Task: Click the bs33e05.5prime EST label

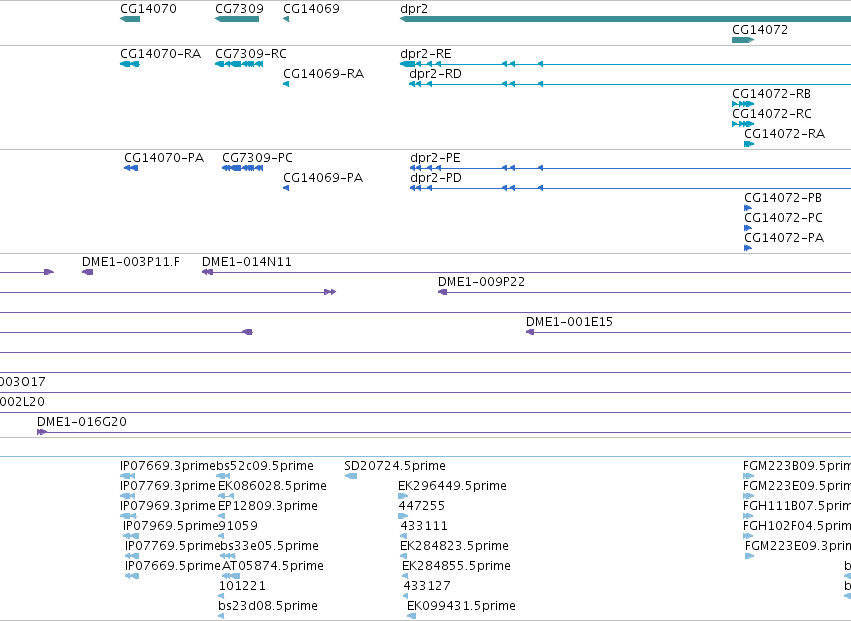Action: (269, 547)
